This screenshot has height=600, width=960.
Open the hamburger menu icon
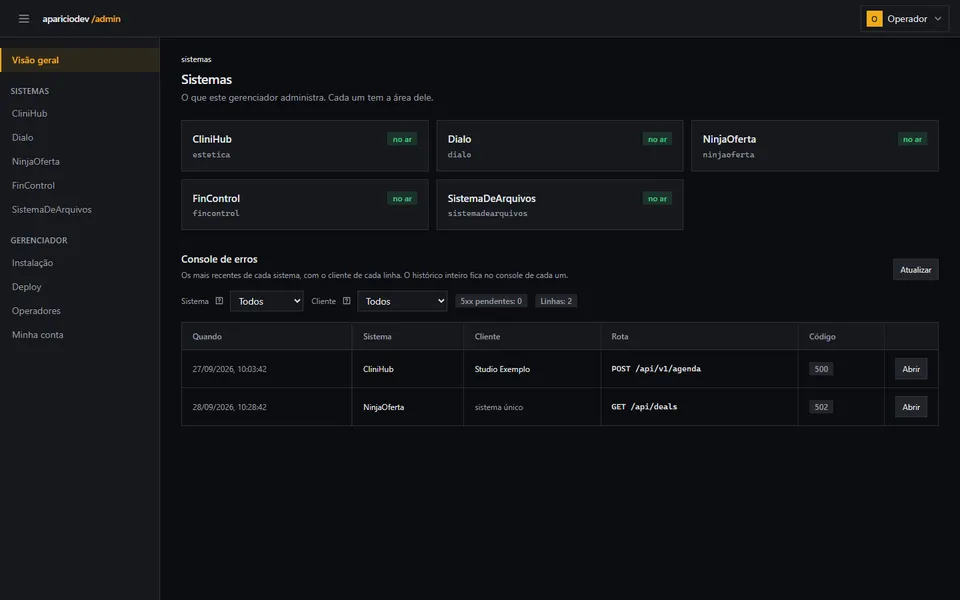coord(24,19)
